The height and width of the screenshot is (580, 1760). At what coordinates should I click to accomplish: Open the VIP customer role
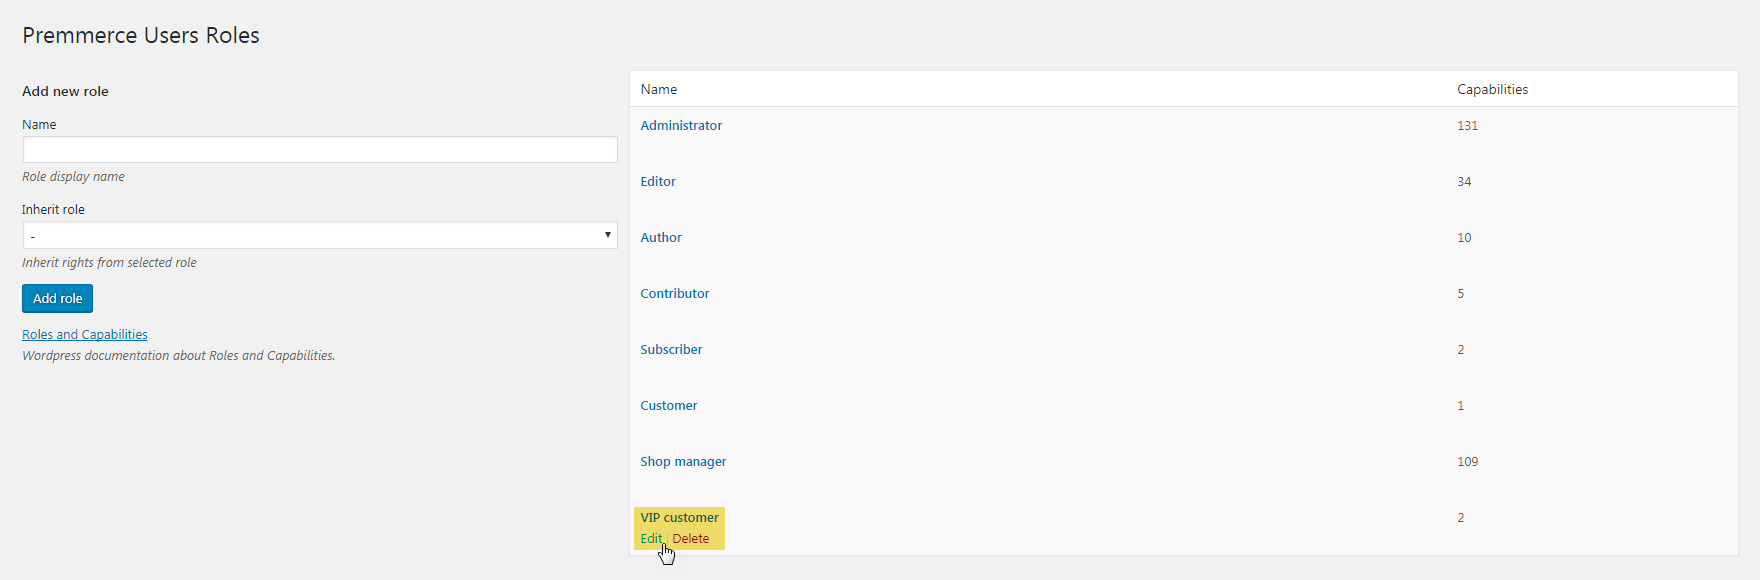point(679,517)
